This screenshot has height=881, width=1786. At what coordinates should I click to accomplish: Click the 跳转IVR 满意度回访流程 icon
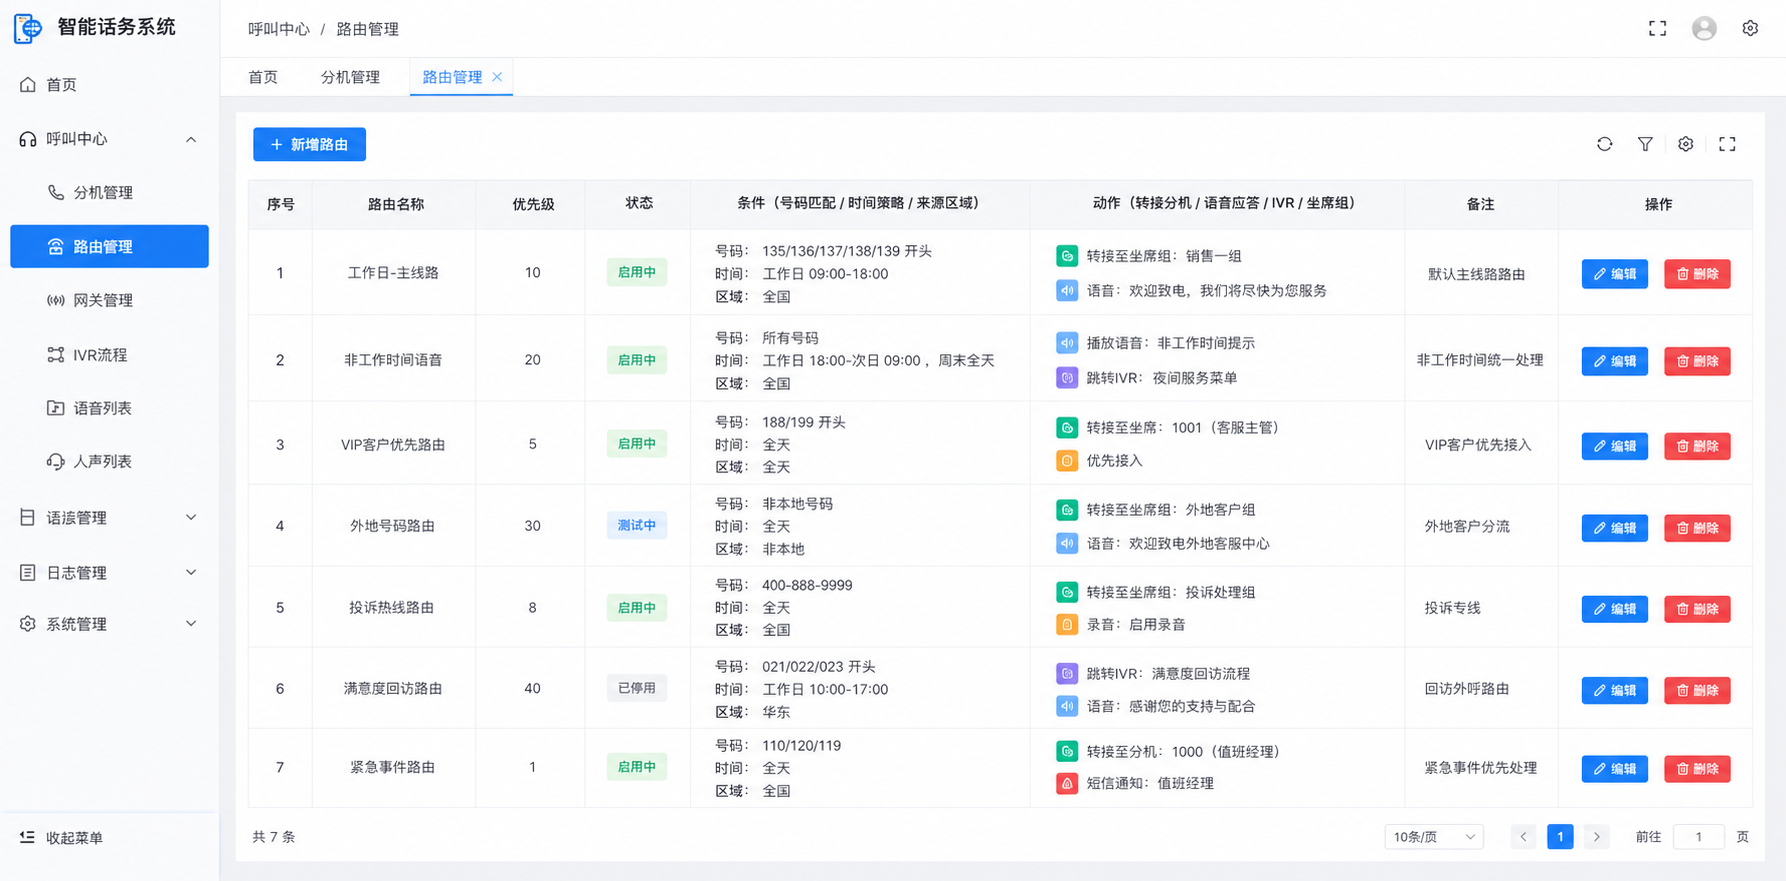pyautogui.click(x=1067, y=674)
